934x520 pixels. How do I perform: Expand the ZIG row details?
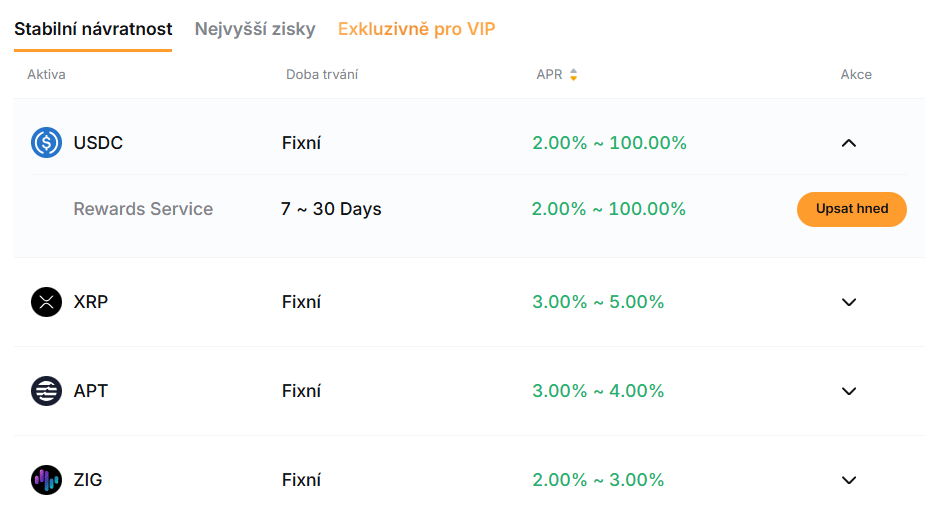tap(849, 480)
